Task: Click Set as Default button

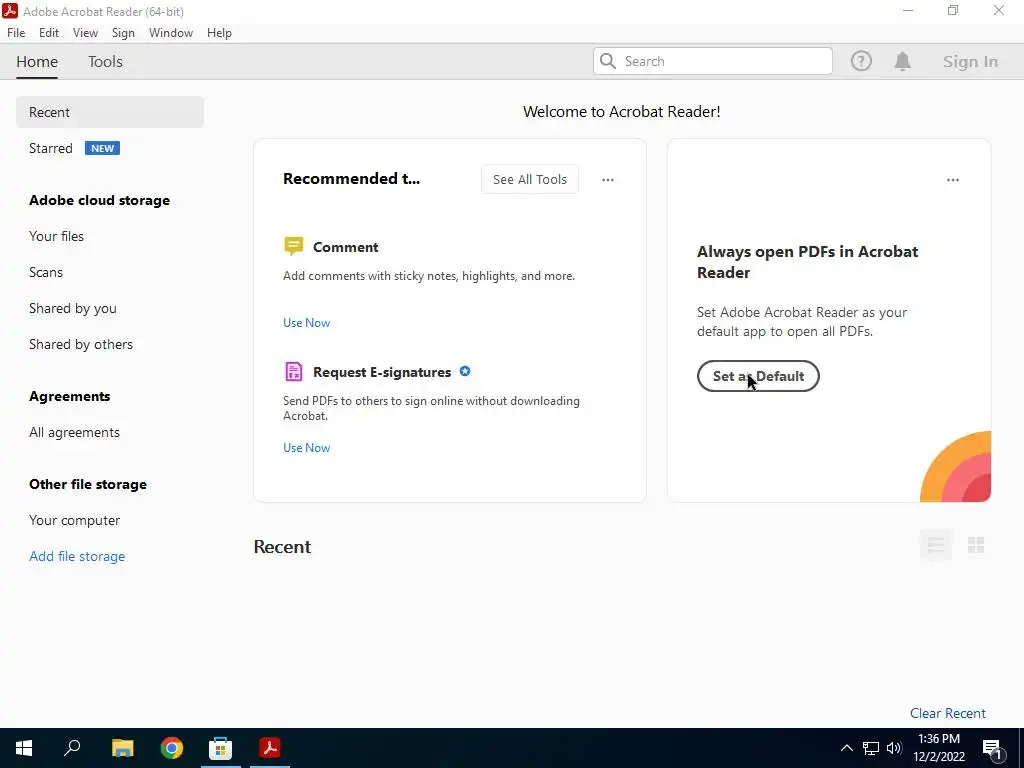Action: (x=758, y=376)
